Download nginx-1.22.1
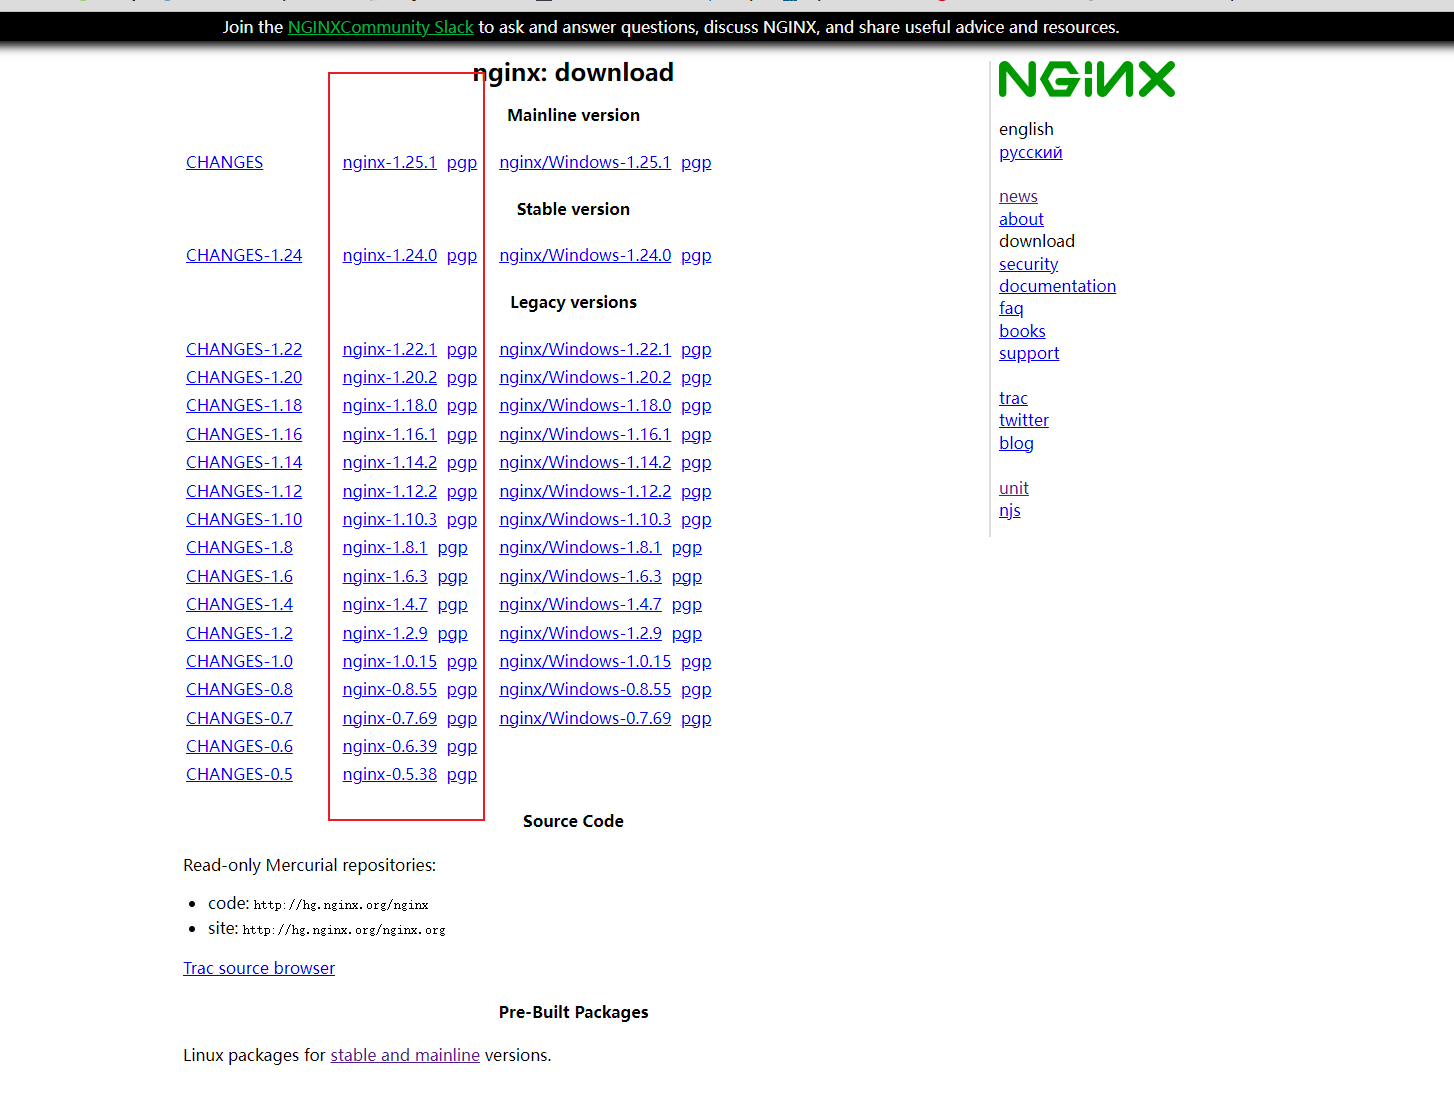The height and width of the screenshot is (1098, 1454). pos(389,349)
